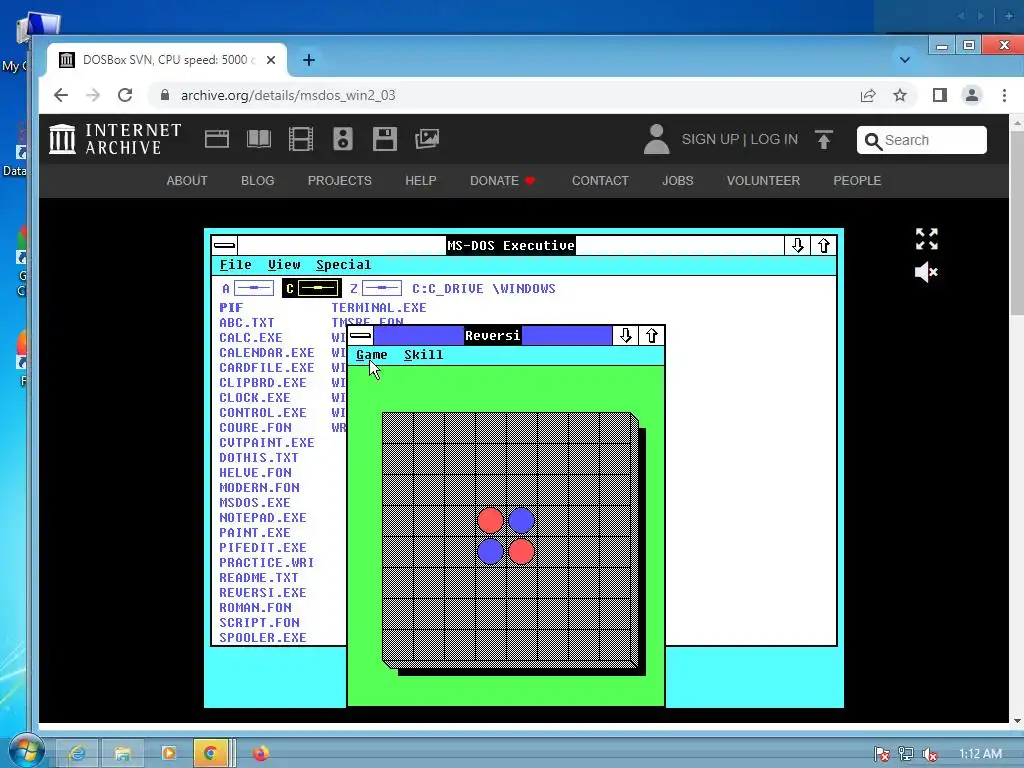Open the Texts book icon
Viewport: 1024px width, 768px height.
coord(259,139)
